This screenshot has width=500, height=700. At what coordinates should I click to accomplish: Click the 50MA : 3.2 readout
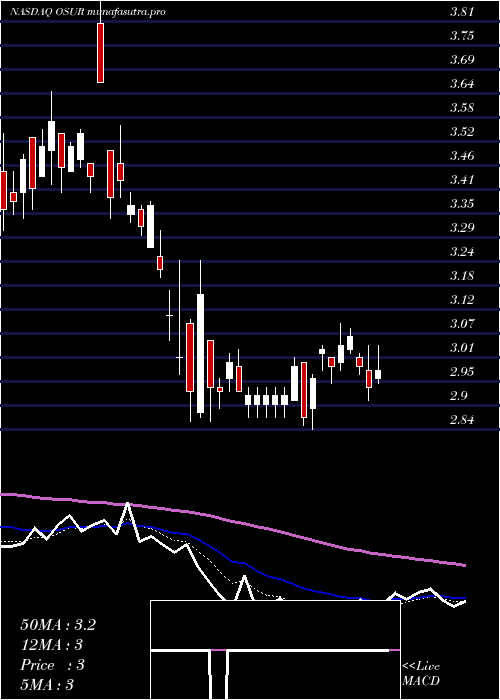58,625
